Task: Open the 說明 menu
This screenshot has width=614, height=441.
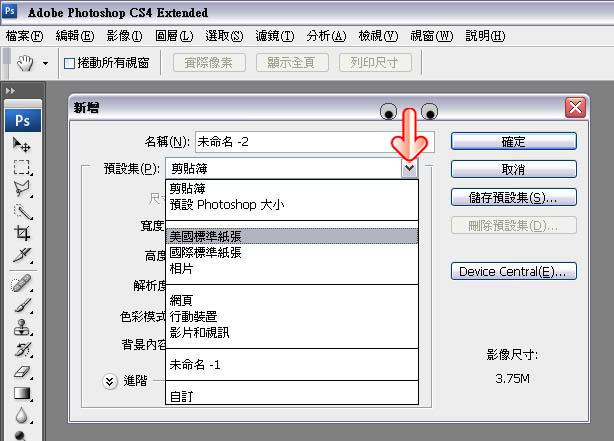Action: (x=485, y=36)
